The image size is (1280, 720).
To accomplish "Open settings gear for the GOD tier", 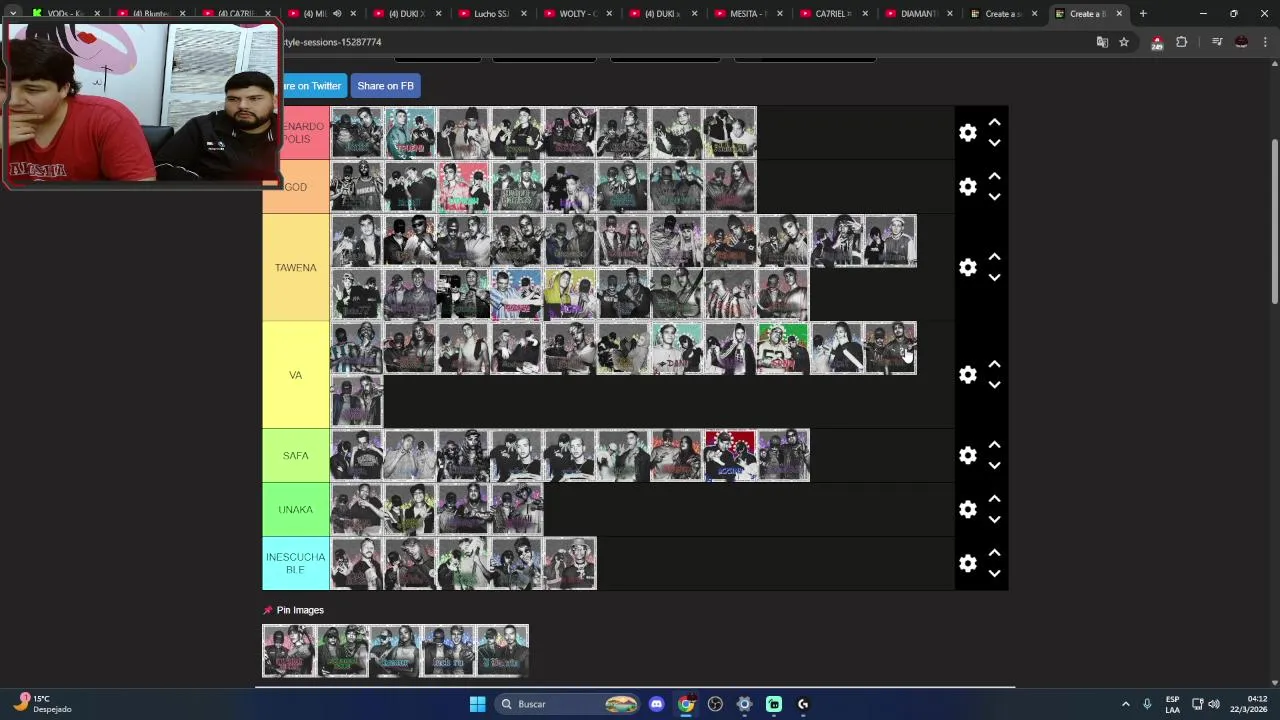I will pyautogui.click(x=967, y=187).
